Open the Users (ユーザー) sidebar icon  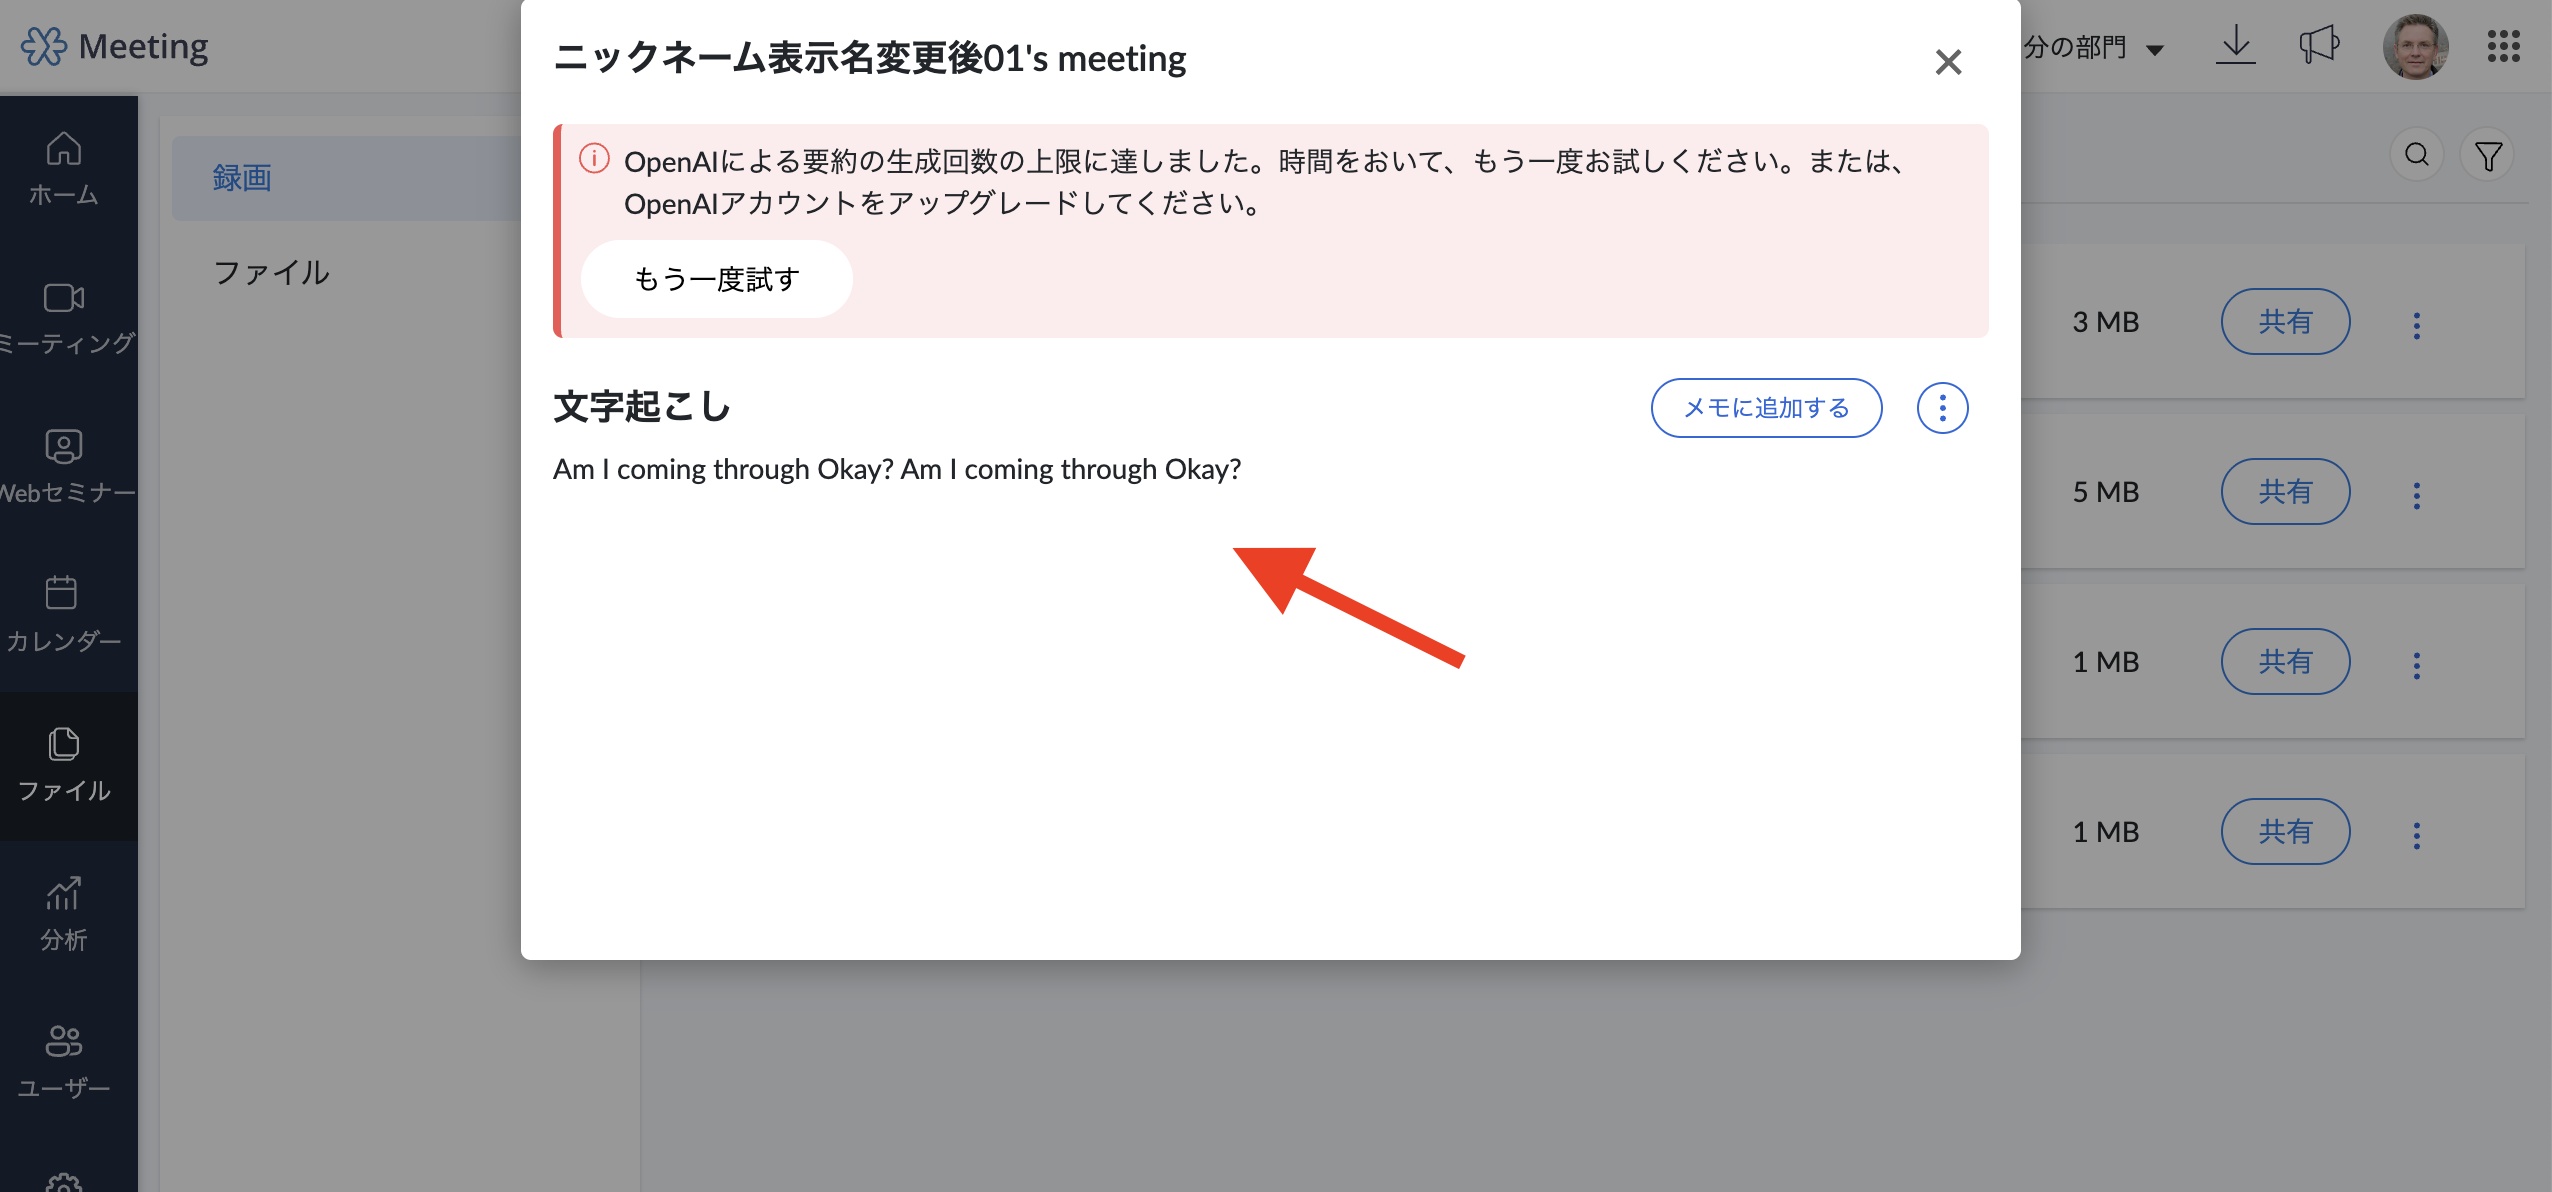[x=63, y=1041]
